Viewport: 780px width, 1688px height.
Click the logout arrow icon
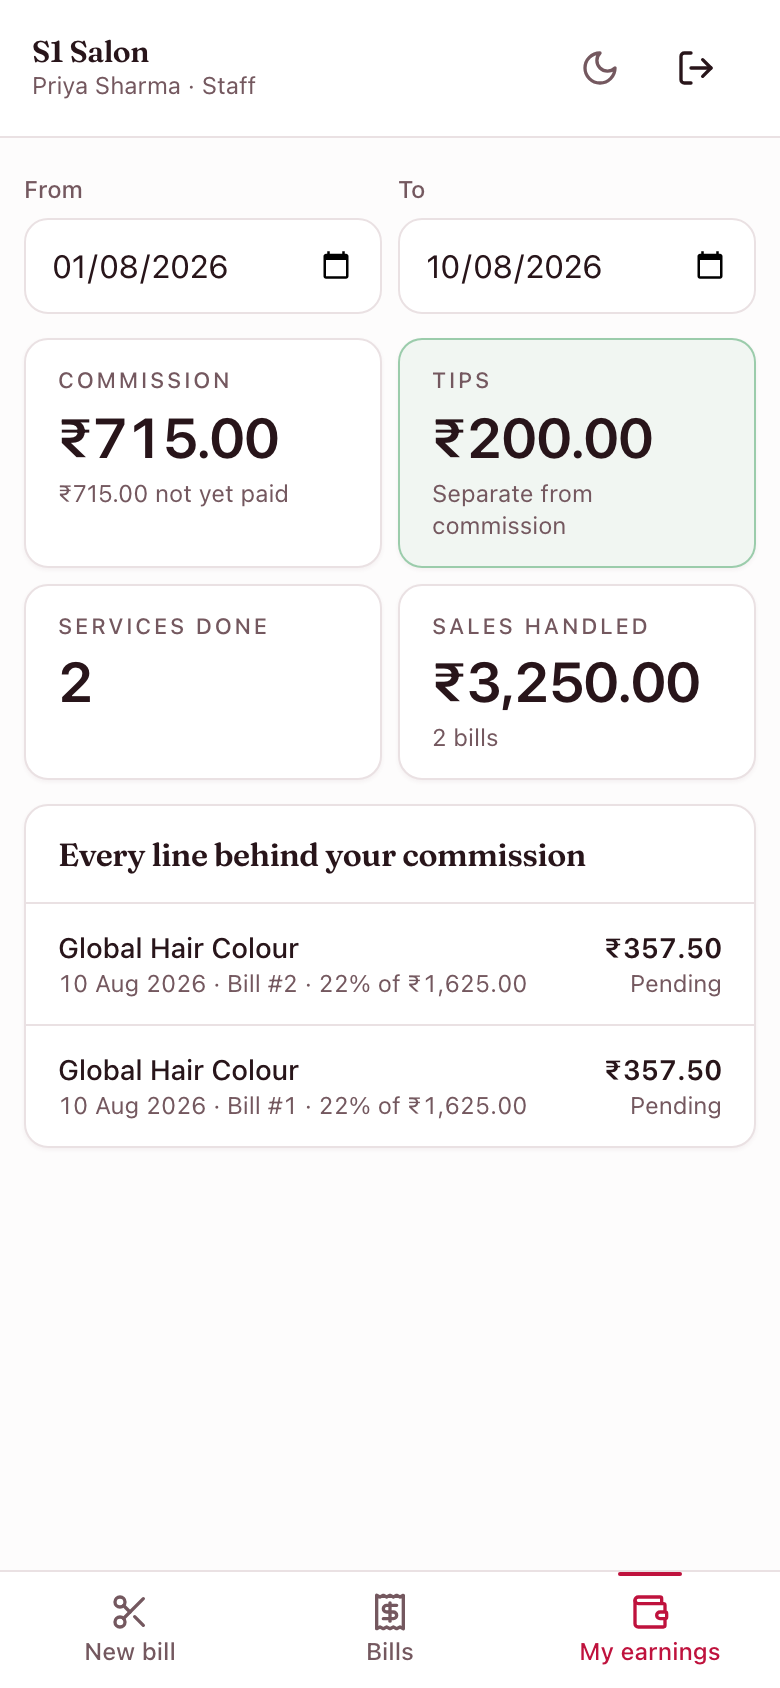tap(695, 68)
